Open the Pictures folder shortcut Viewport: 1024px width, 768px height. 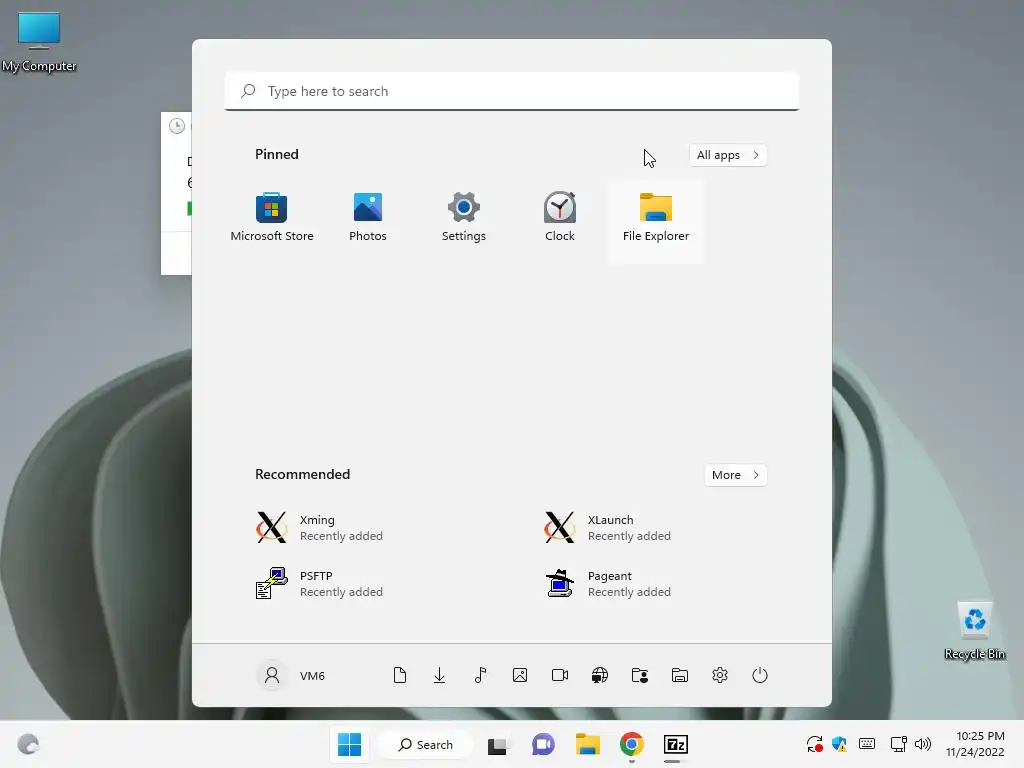pos(520,675)
